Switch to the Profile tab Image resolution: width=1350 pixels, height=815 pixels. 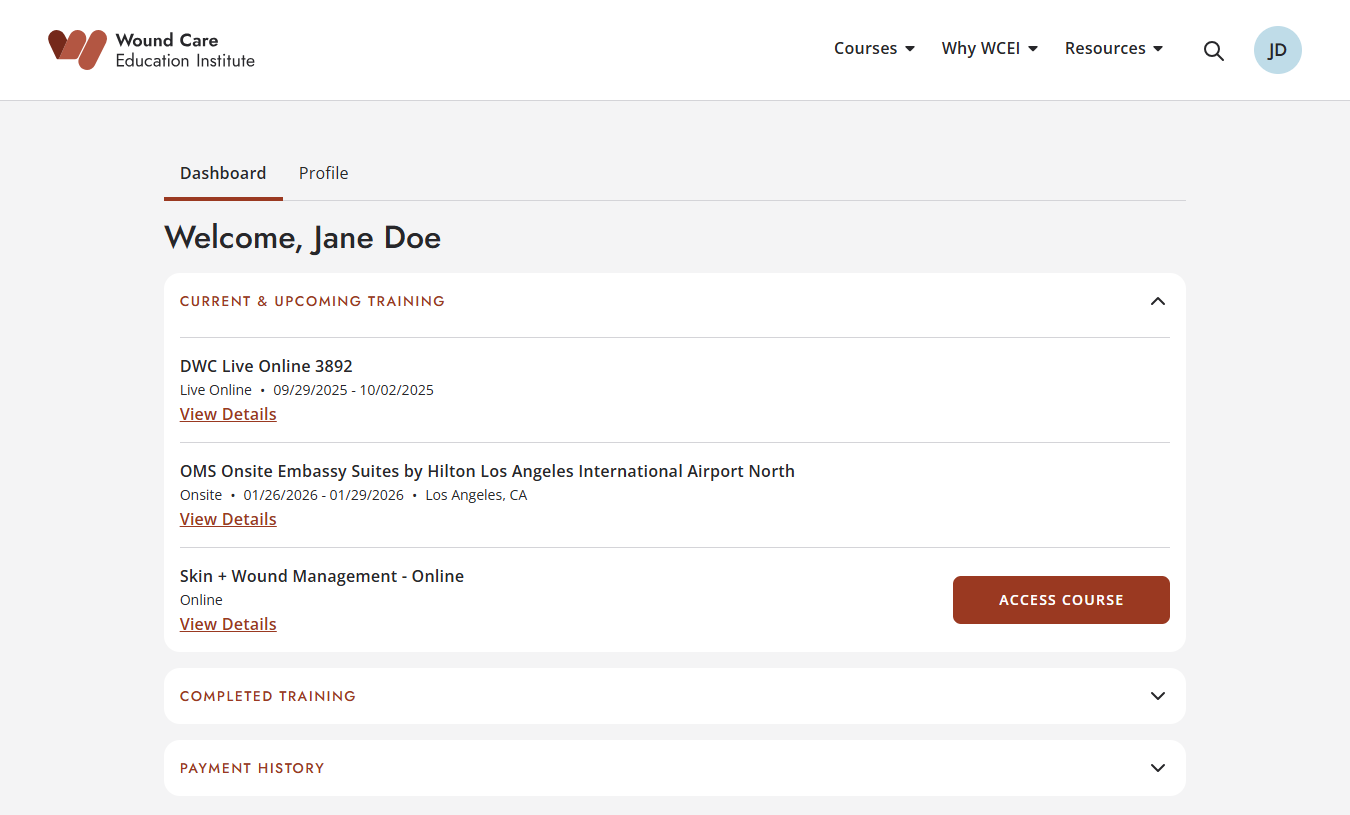tap(323, 173)
